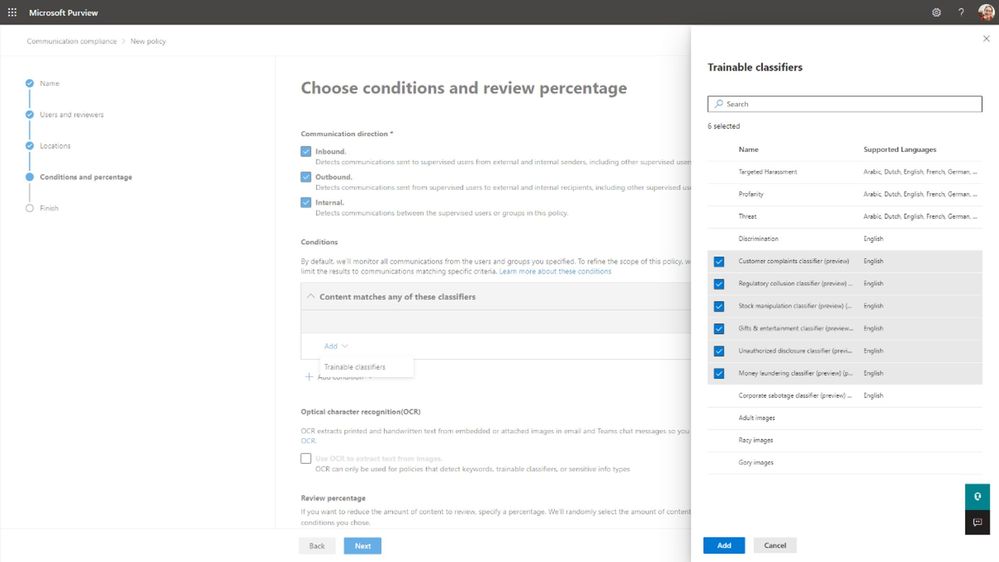Image resolution: width=999 pixels, height=562 pixels.
Task: Open the help question mark icon
Action: [961, 12]
